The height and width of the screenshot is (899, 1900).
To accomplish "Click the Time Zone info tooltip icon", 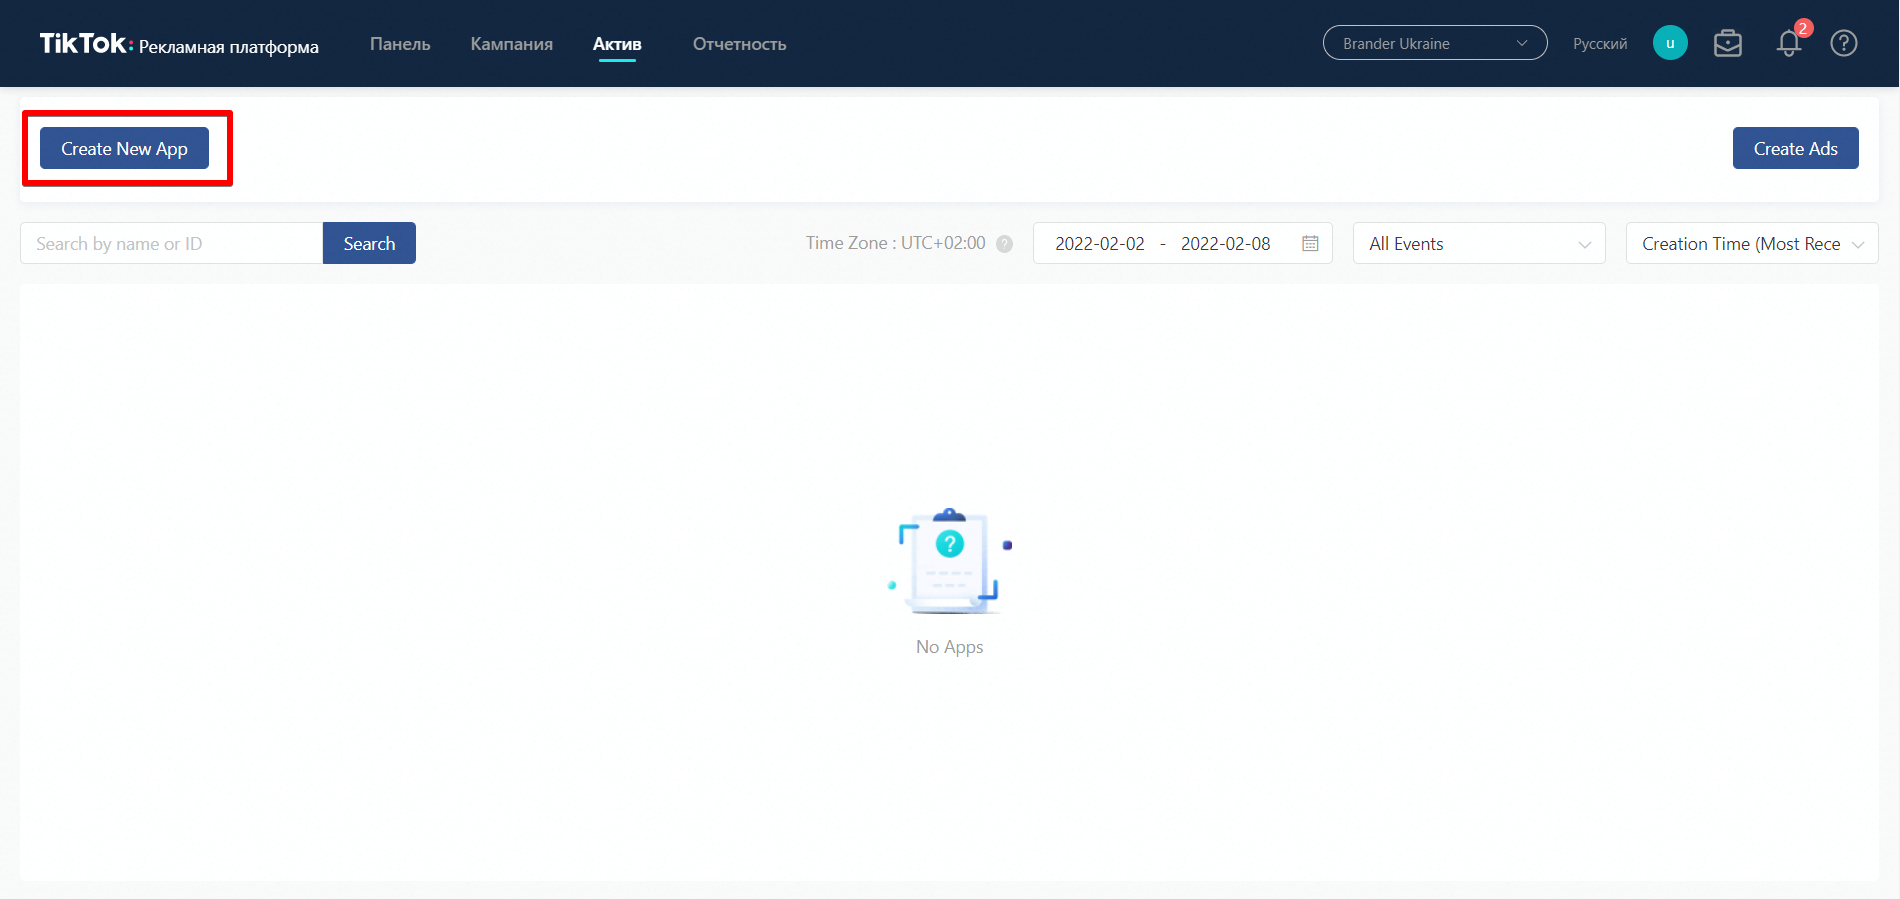I will [1005, 244].
